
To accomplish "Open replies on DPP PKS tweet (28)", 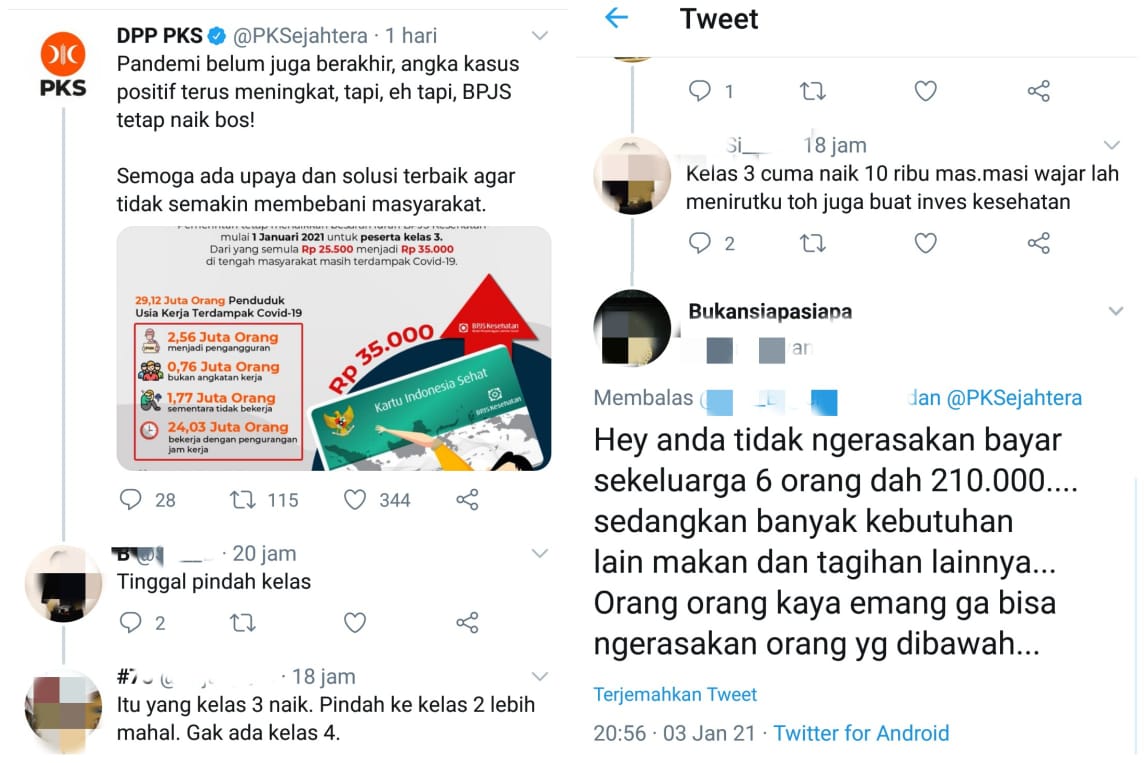I will pyautogui.click(x=130, y=499).
